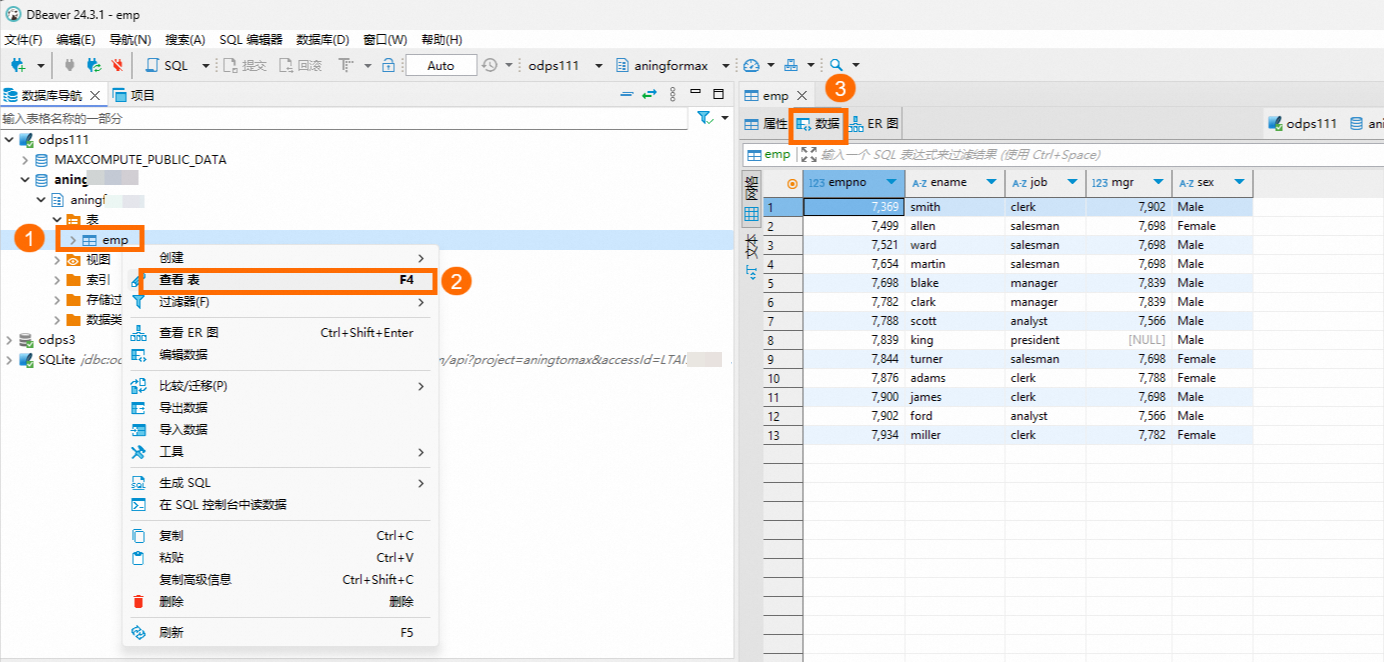
Task: Expand the MAXCOMPUTE_PUBLIC_DATA node
Action: [x=26, y=160]
